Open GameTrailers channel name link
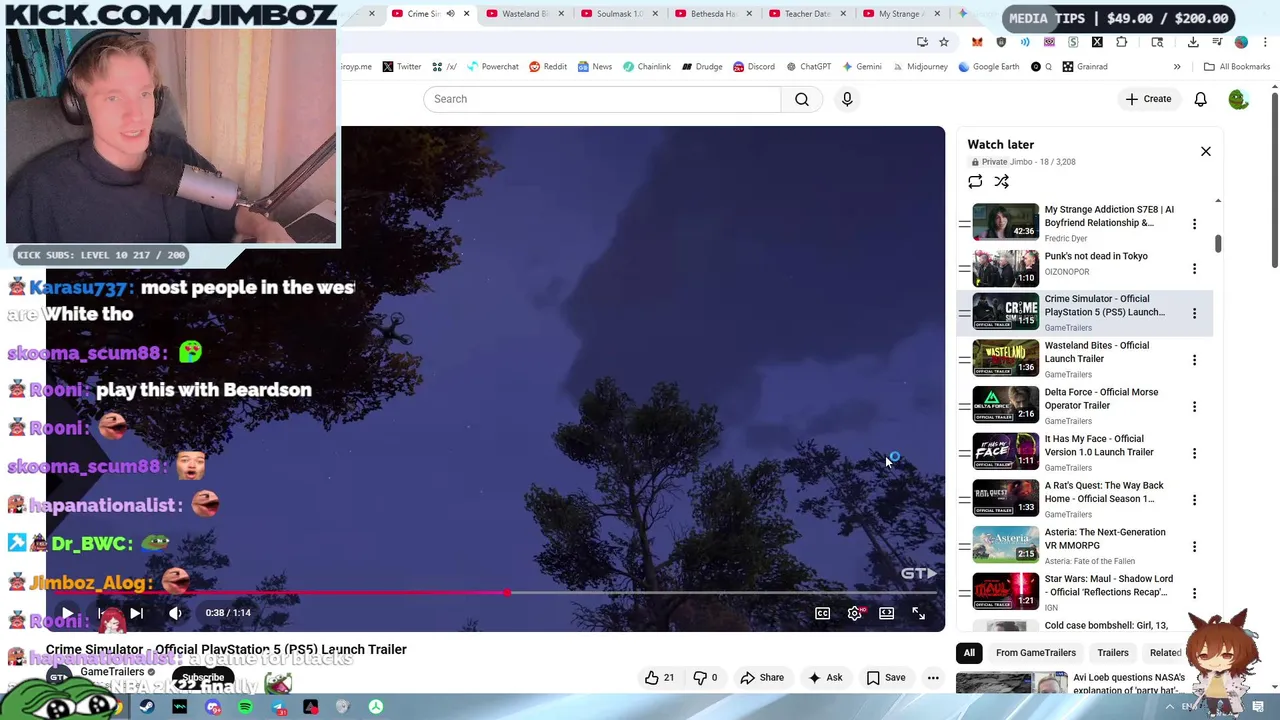This screenshot has height=720, width=1280. [x=112, y=672]
